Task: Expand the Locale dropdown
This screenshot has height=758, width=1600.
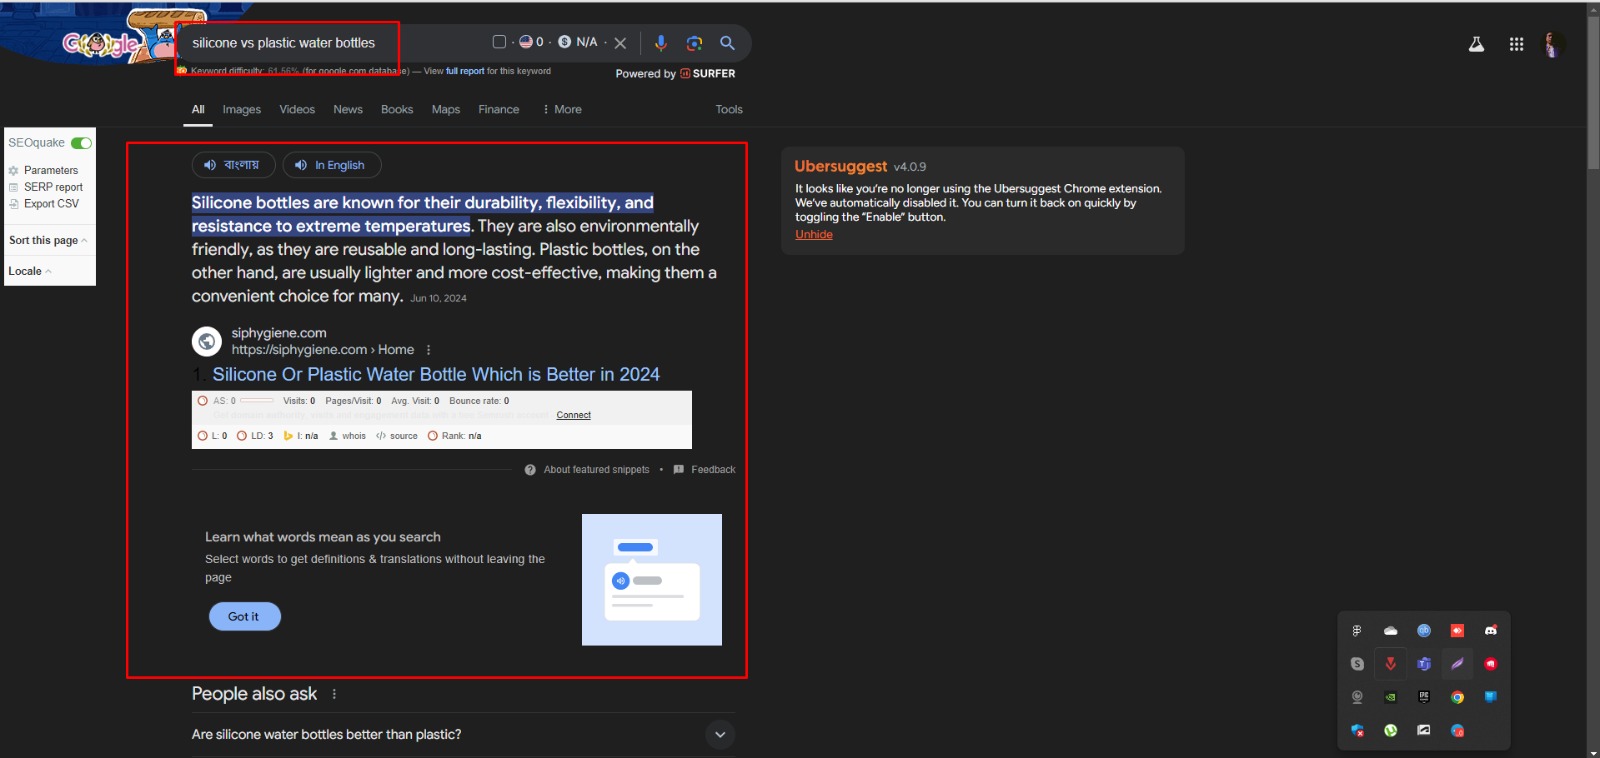Action: [x=30, y=271]
